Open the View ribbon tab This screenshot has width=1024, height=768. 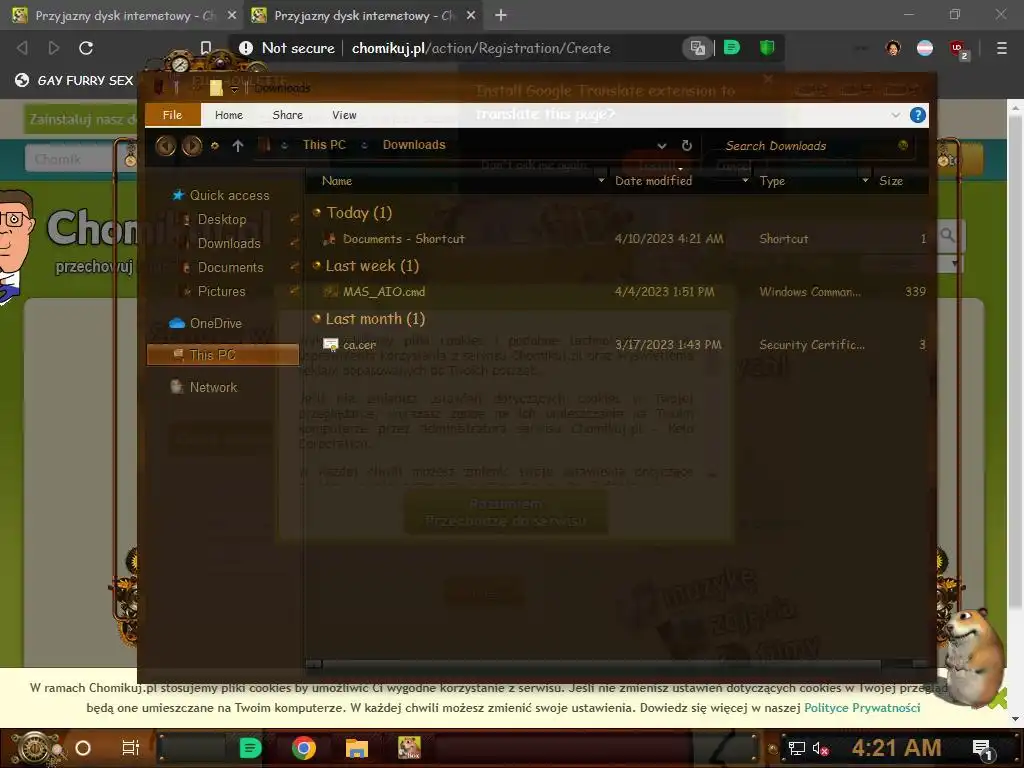pyautogui.click(x=344, y=115)
